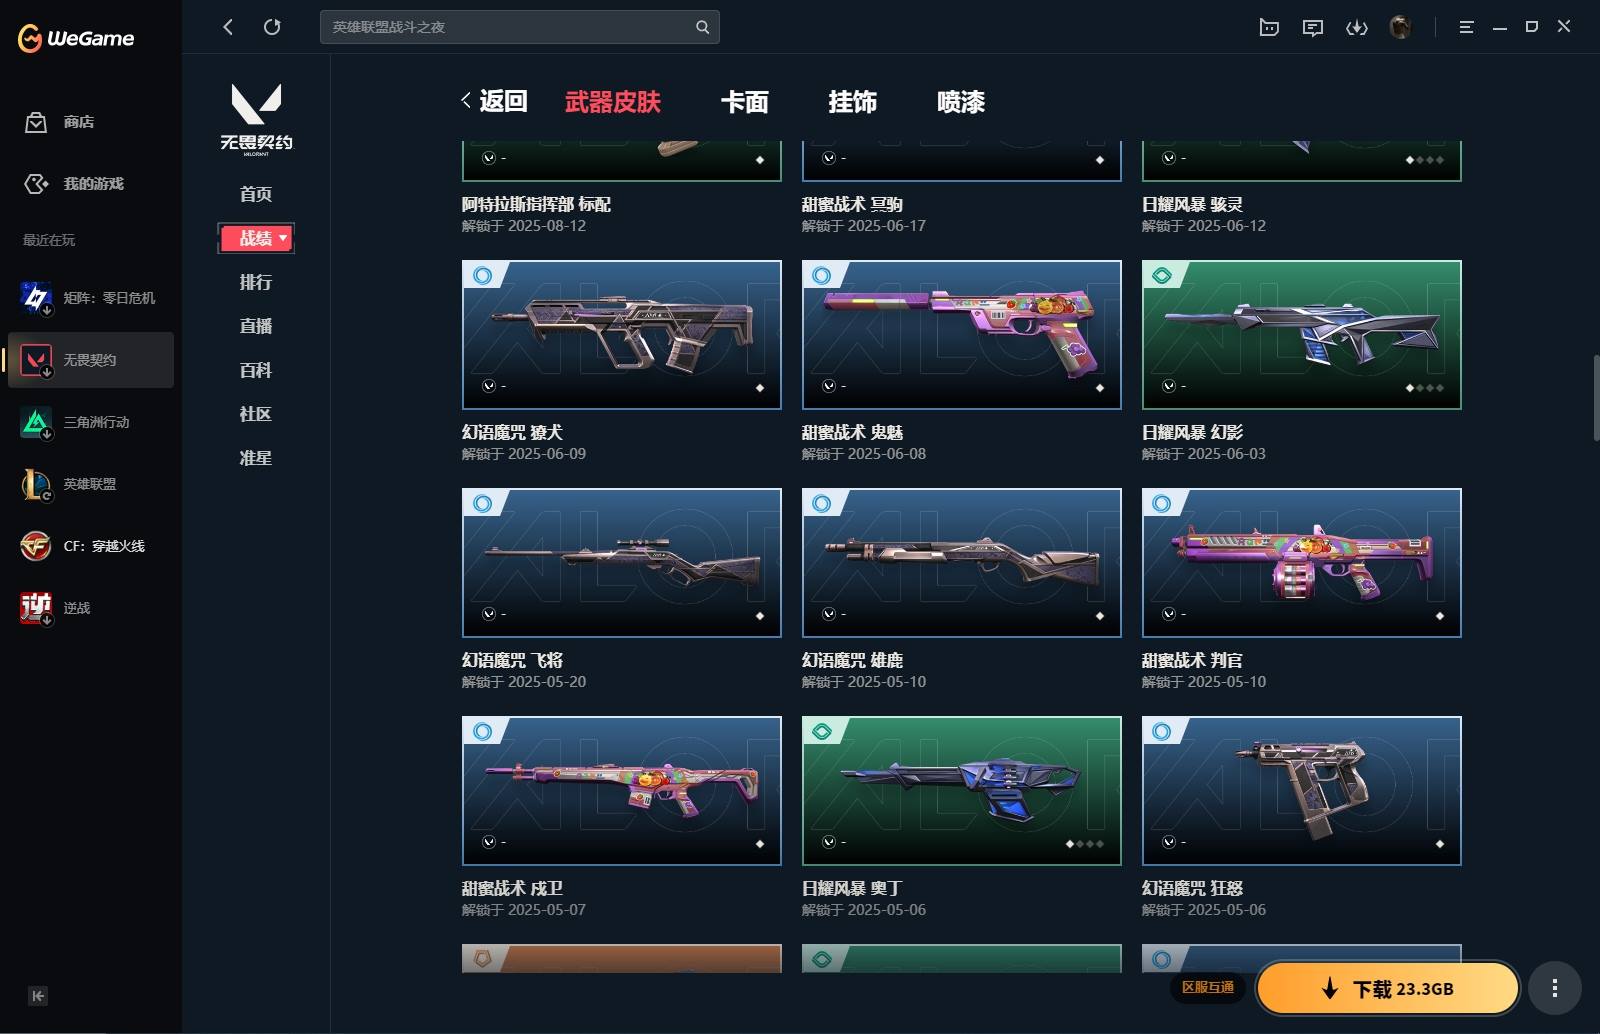Click the user avatar icon
The height and width of the screenshot is (1034, 1600).
click(x=1401, y=28)
